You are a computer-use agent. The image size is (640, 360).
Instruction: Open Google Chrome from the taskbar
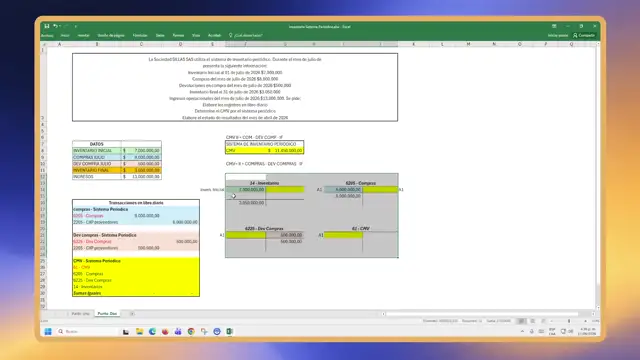(x=191, y=331)
